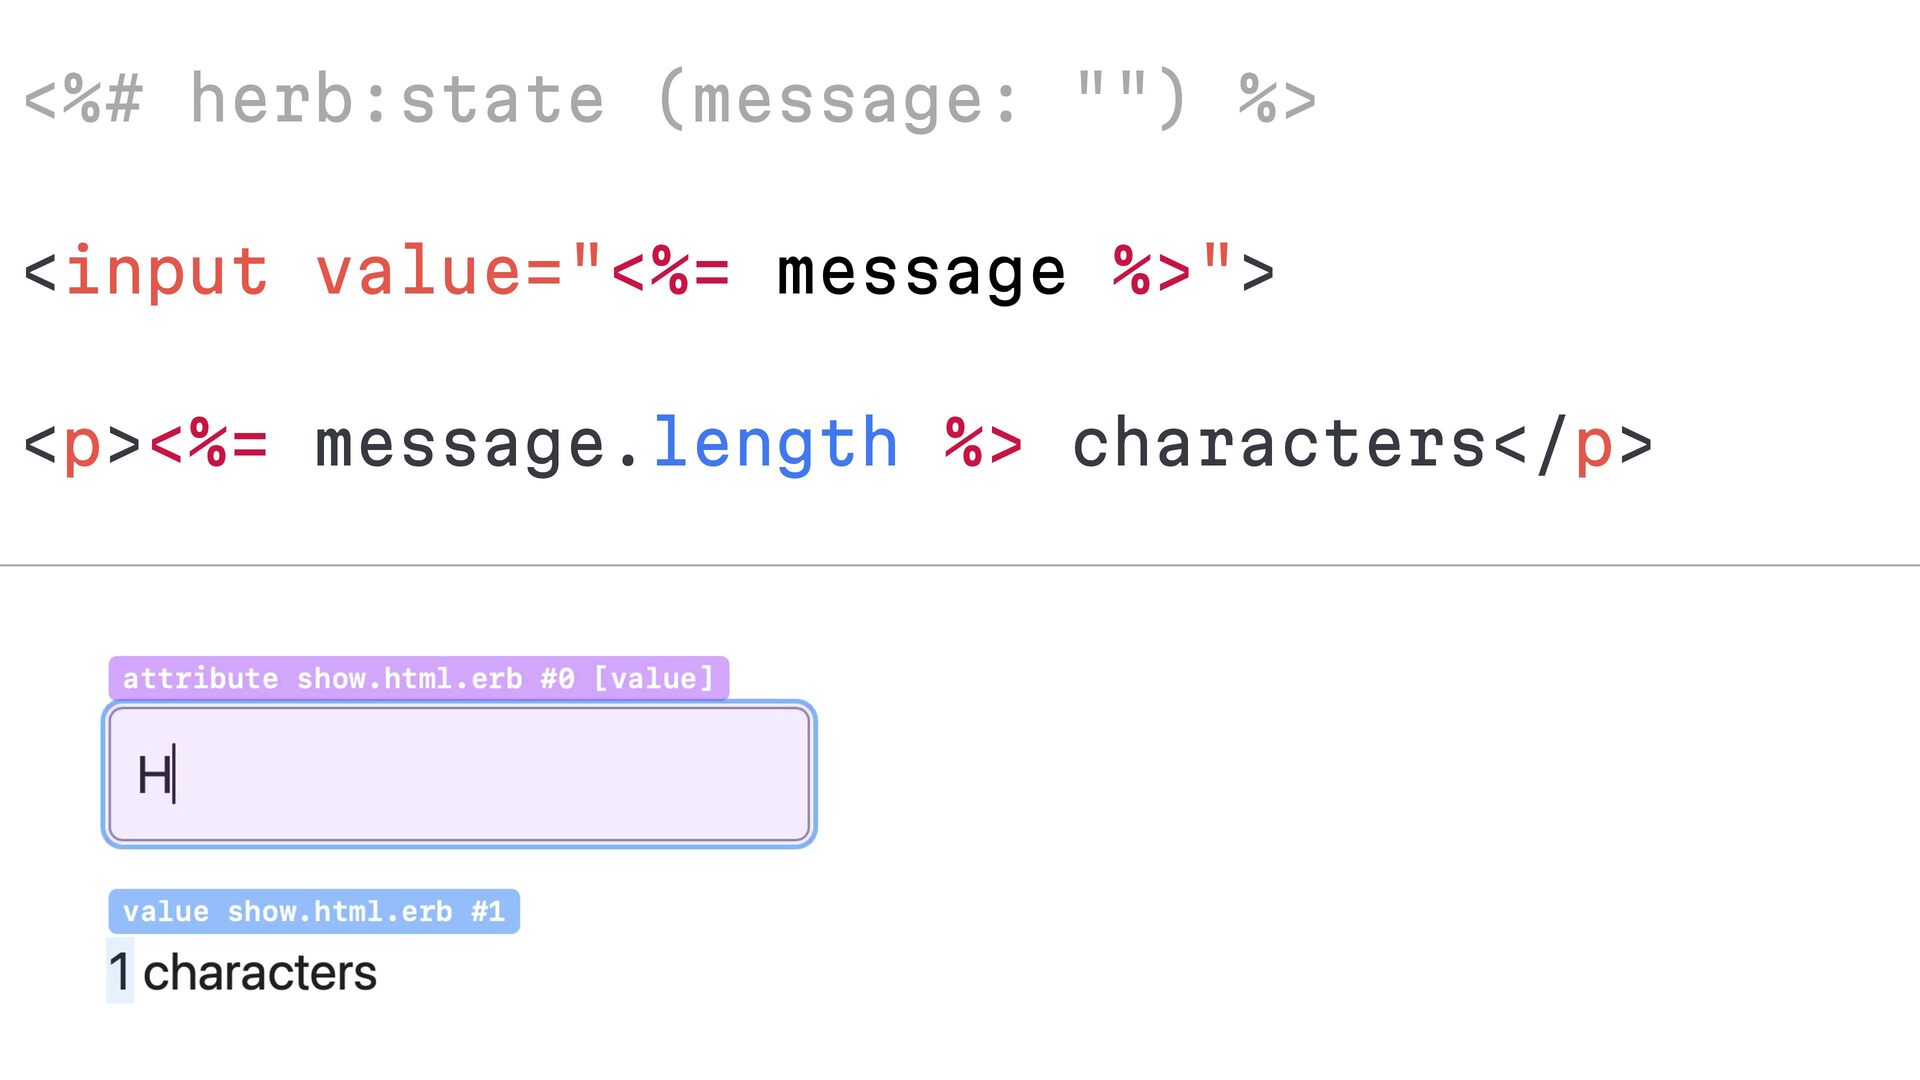
Task: Click the horizontal divider between code and preview
Action: (x=960, y=565)
